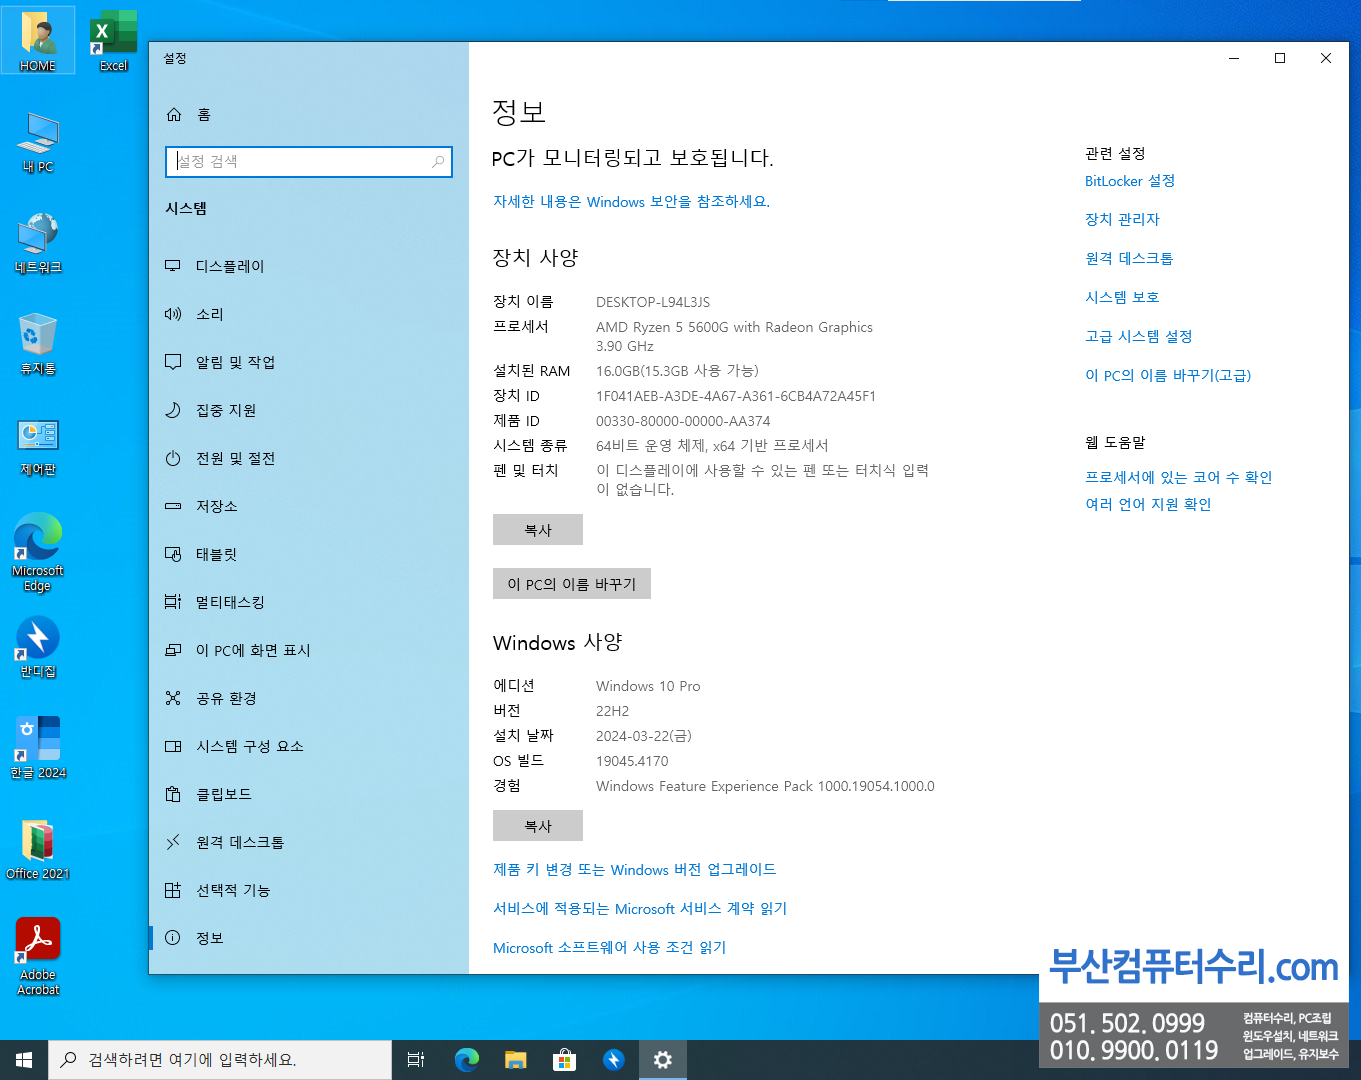Image resolution: width=1361 pixels, height=1080 pixels.
Task: Open Windows 보안 details link
Action: click(631, 201)
